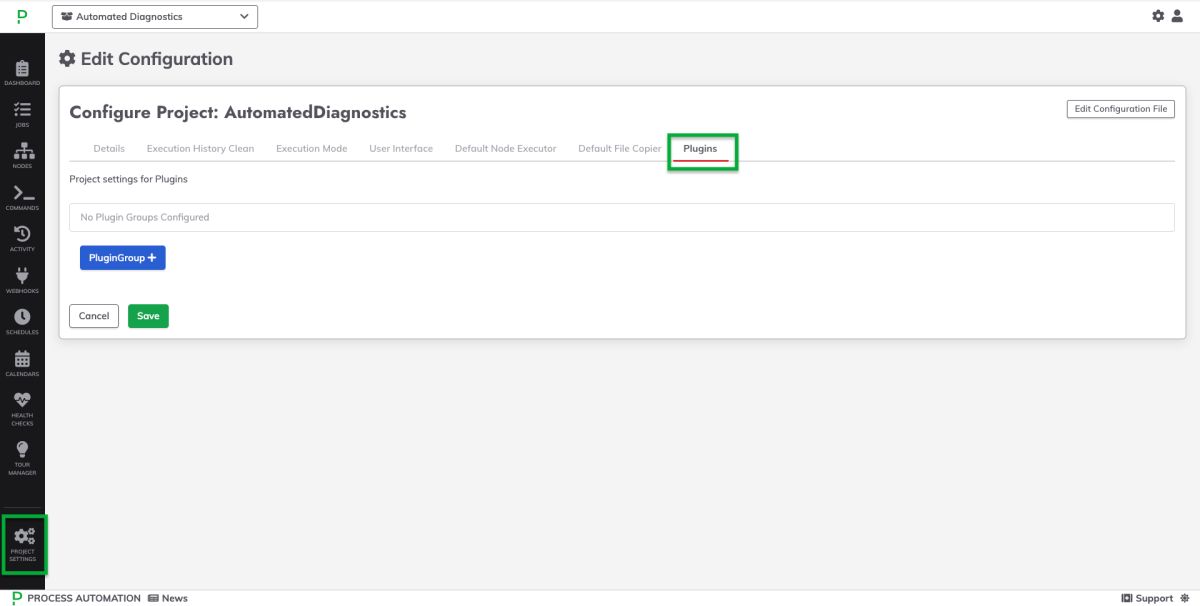Click 'Configure Project: AutomatedDiagnostics' heading

238,112
